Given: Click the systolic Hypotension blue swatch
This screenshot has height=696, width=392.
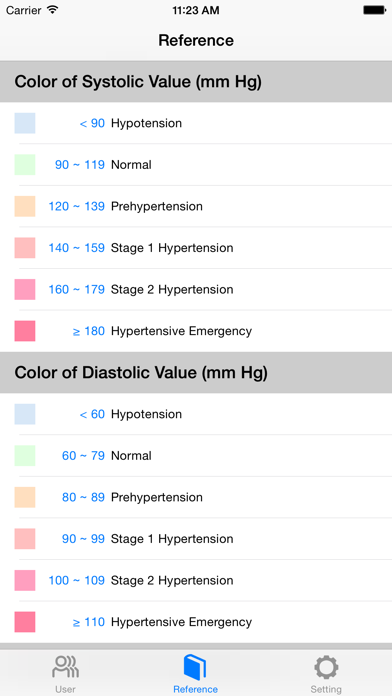Looking at the screenshot, I should pos(25,123).
